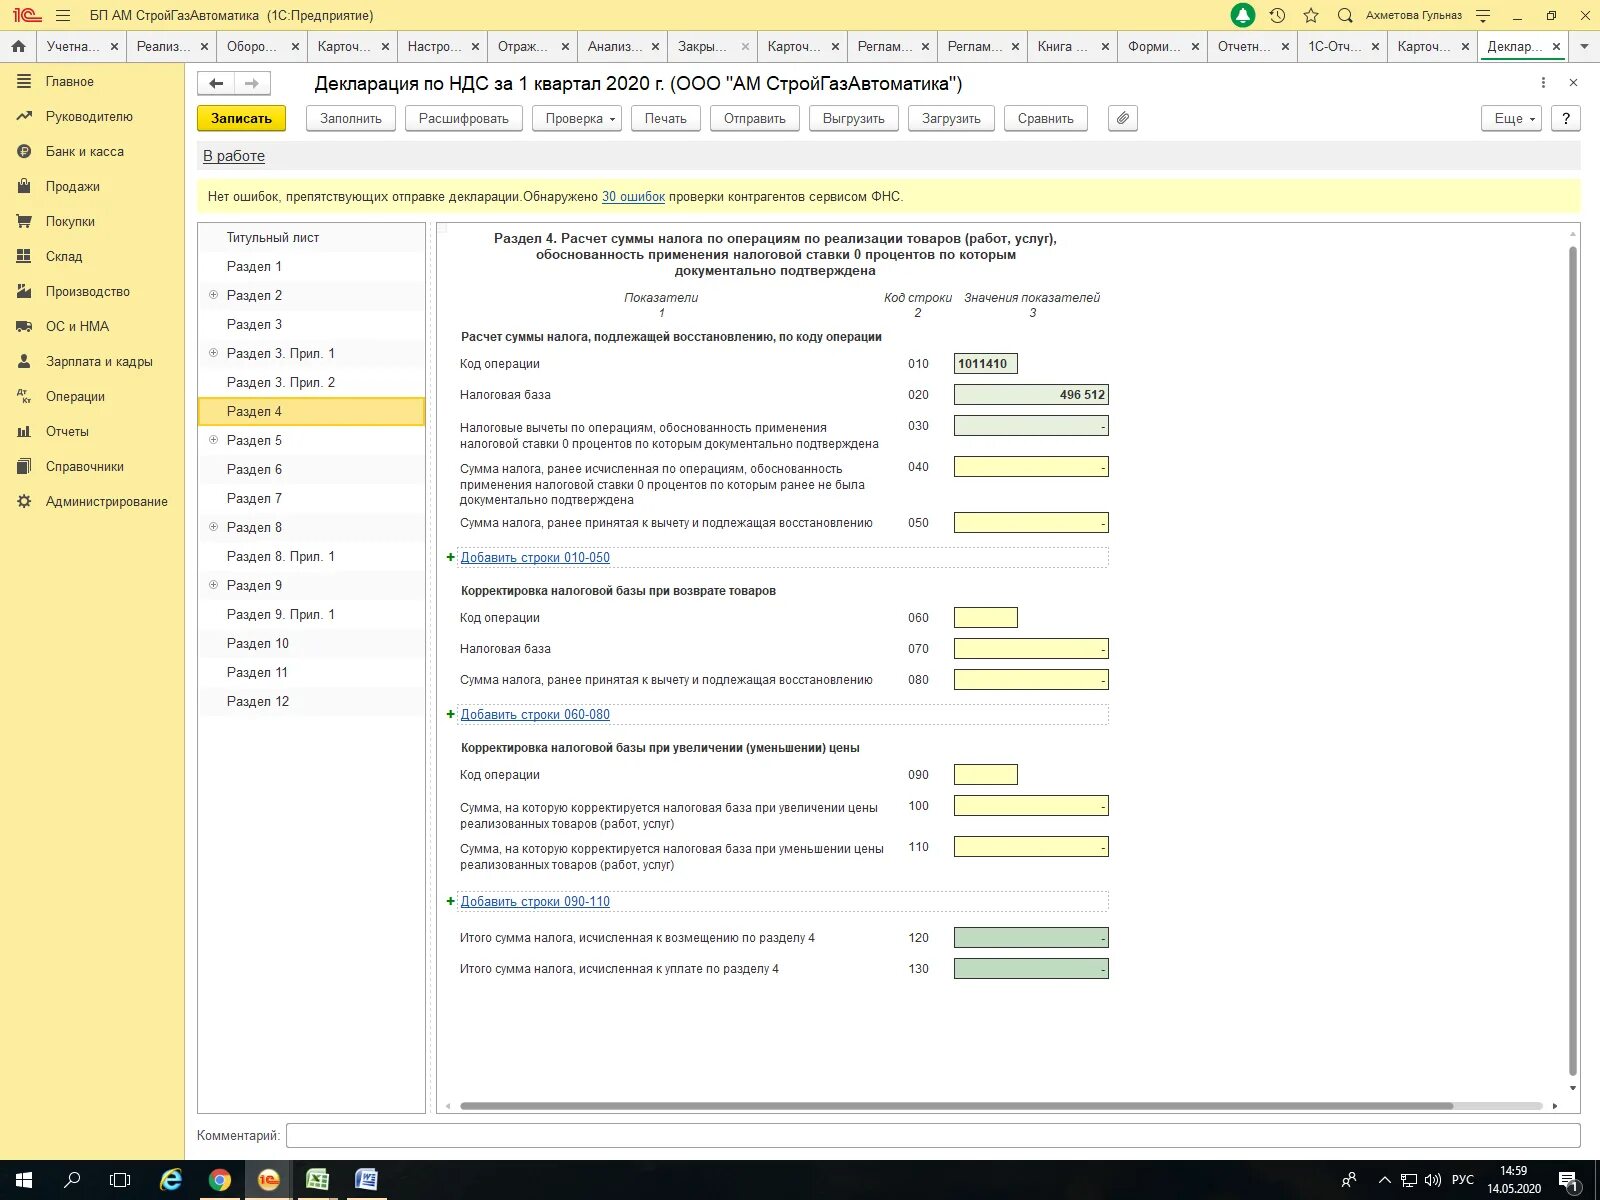Open Chrome from Windows taskbar
Screen dimensions: 1600x1200
coord(220,1180)
